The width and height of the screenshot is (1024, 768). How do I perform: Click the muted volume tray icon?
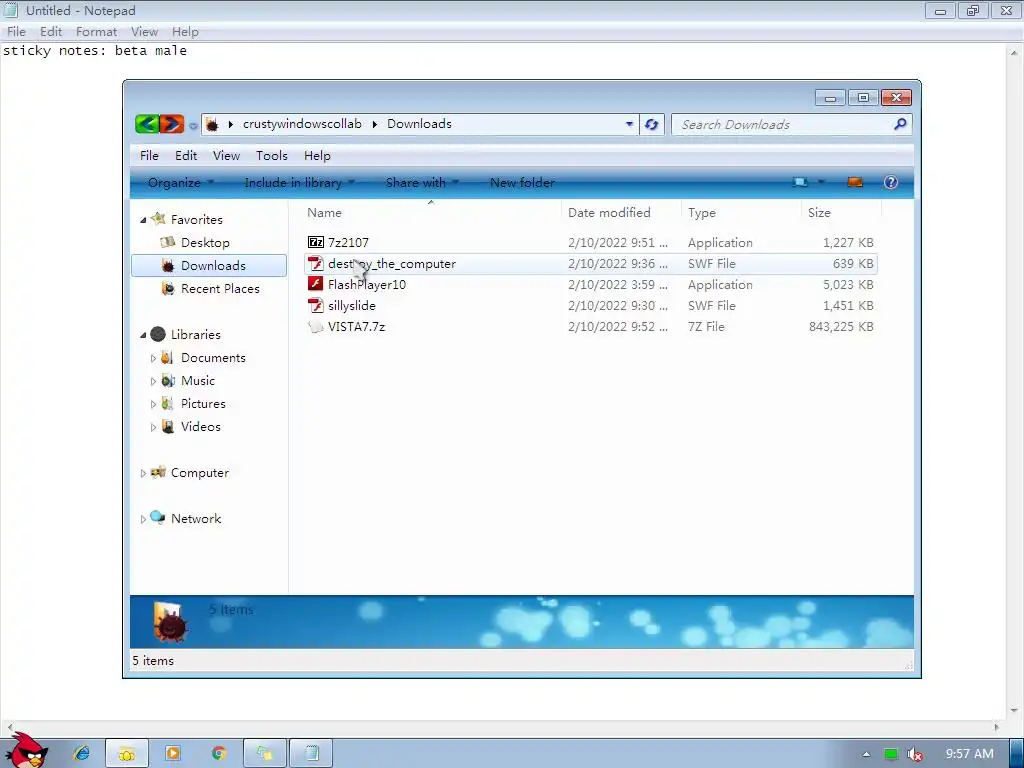tap(914, 754)
